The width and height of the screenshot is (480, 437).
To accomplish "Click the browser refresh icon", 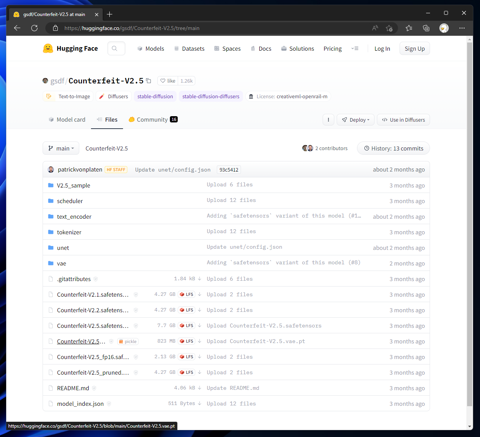I will click(34, 28).
